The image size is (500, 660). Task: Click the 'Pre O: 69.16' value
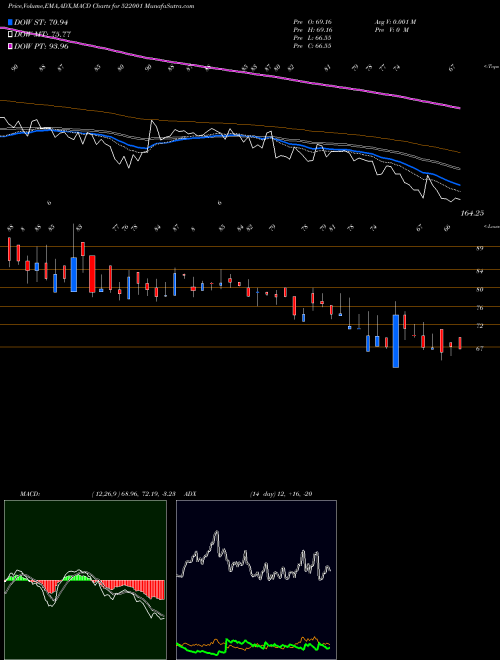[313, 22]
